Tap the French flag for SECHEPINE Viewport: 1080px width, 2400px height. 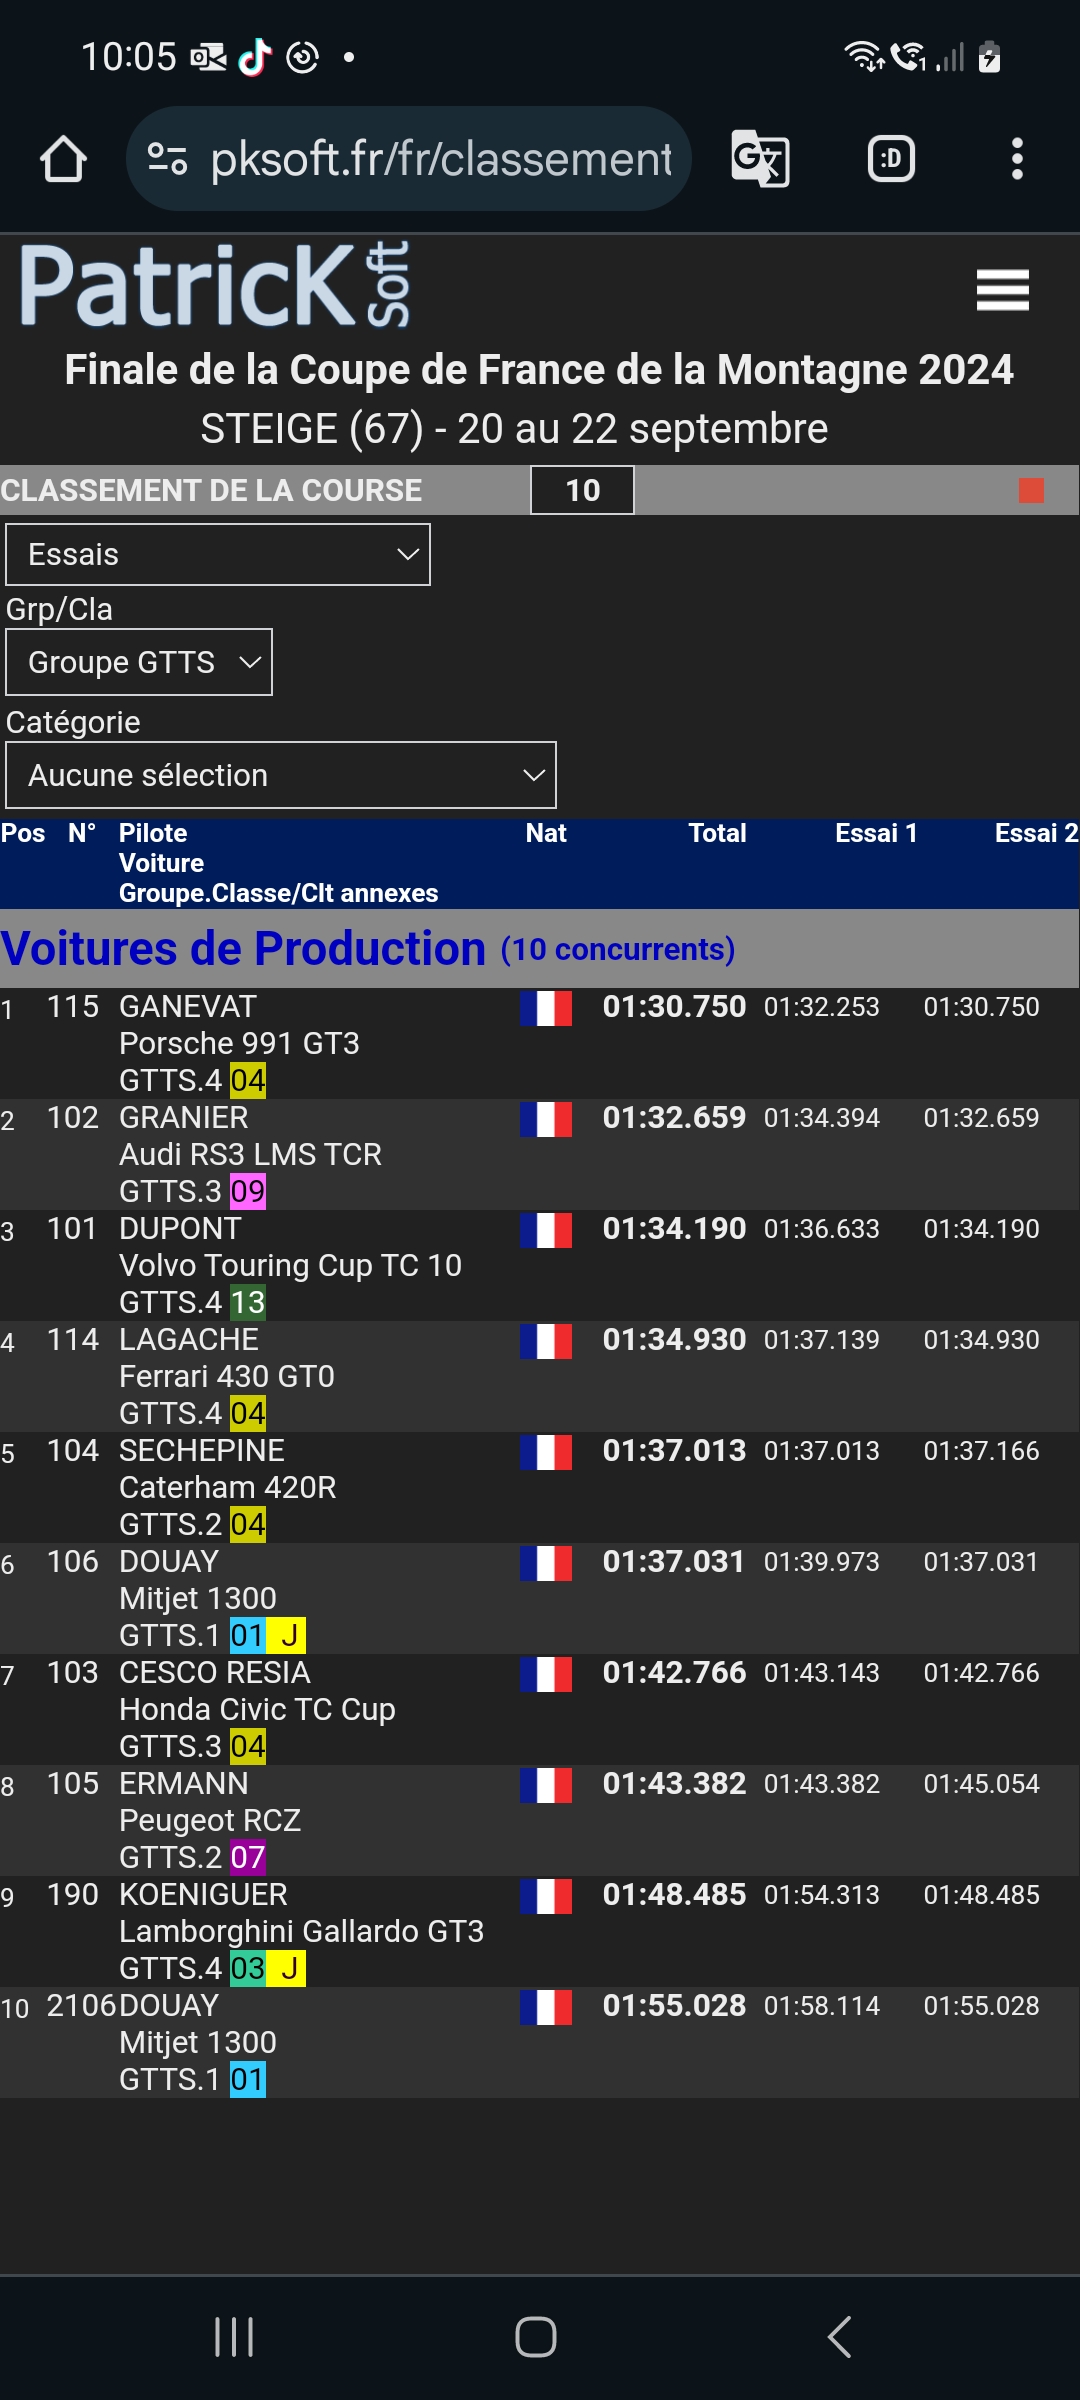pos(546,1452)
